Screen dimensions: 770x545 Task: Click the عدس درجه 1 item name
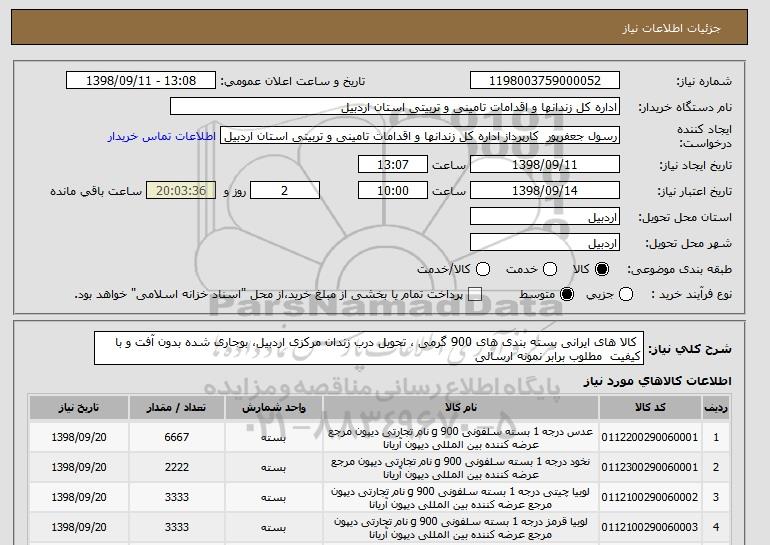point(461,438)
